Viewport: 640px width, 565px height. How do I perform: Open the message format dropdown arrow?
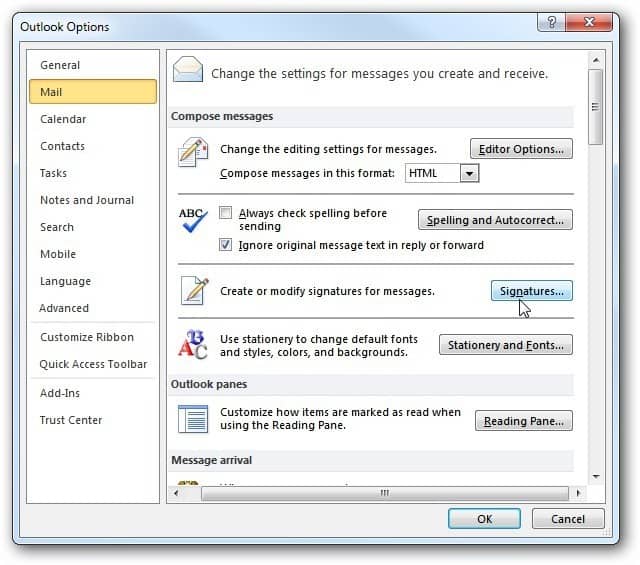click(469, 174)
